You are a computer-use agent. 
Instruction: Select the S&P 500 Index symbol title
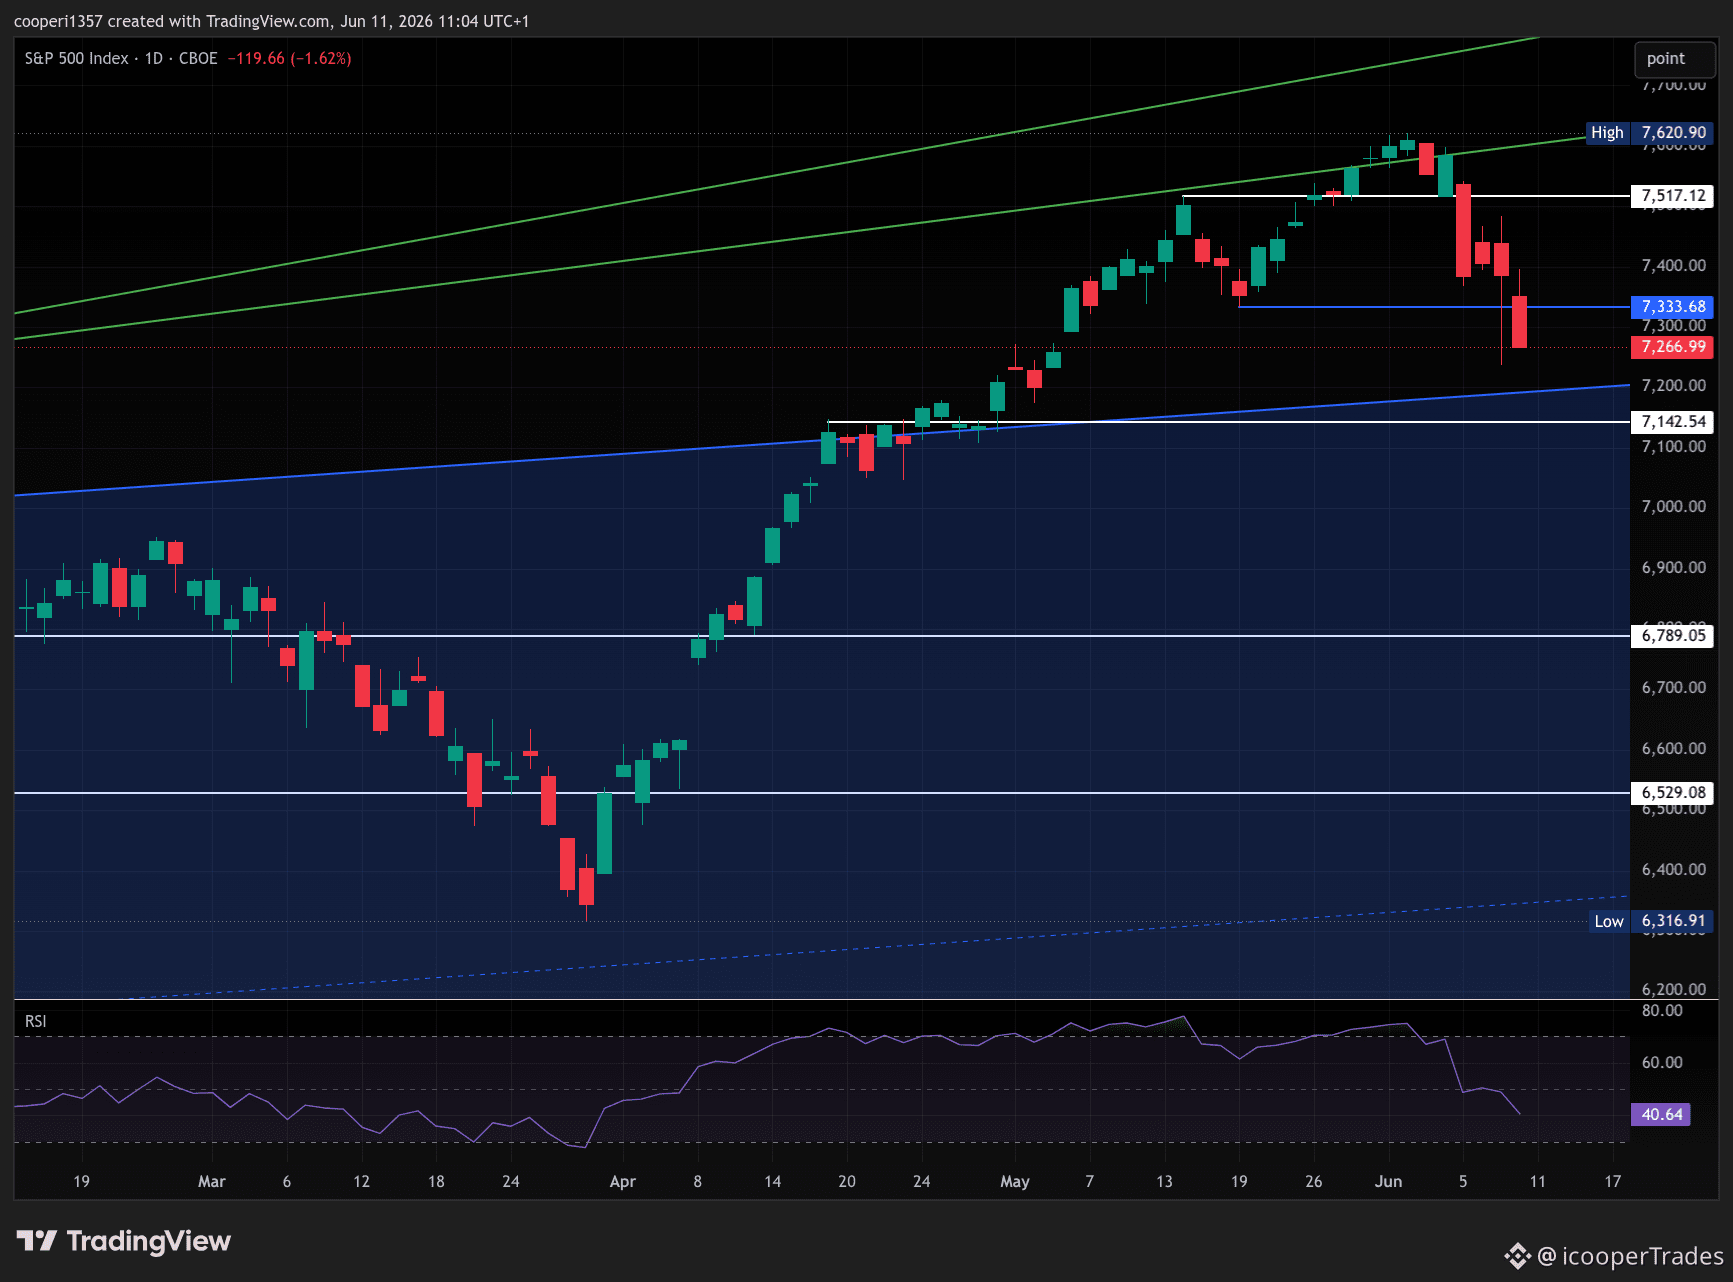(77, 58)
